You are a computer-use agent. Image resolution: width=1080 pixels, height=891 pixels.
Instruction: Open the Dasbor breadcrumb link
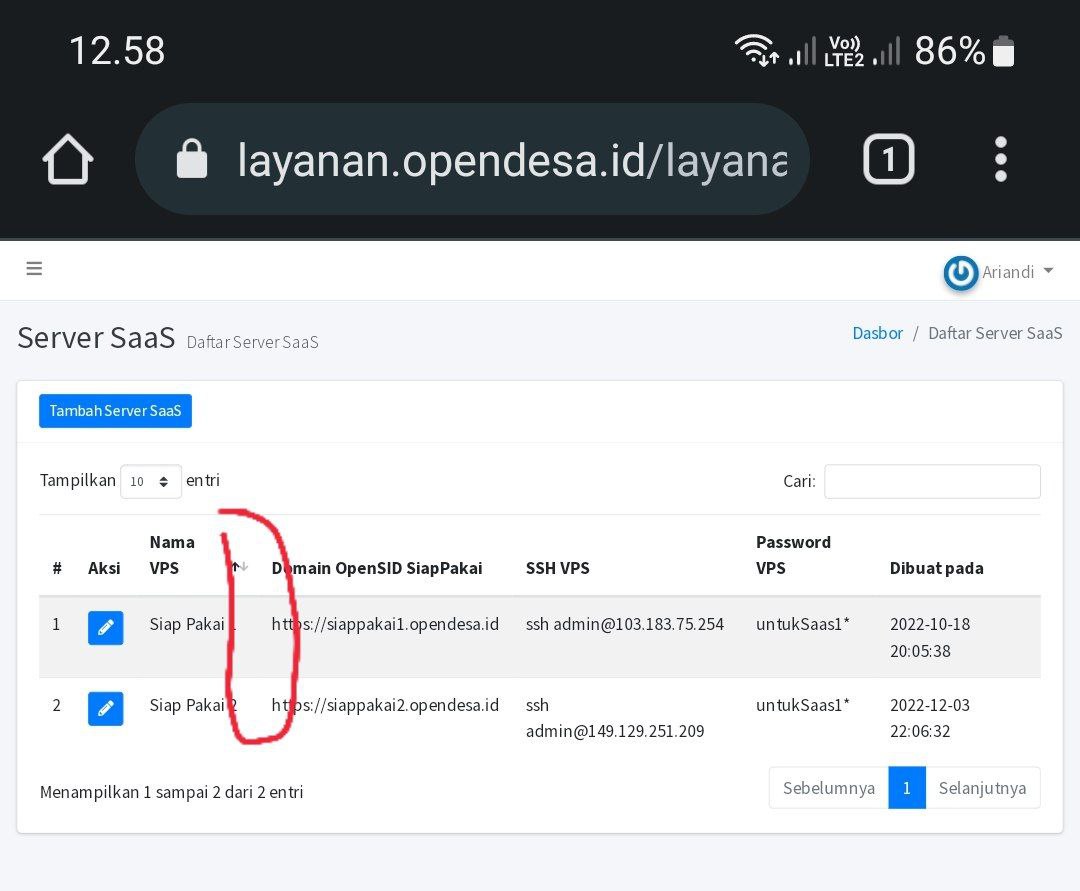coord(877,333)
